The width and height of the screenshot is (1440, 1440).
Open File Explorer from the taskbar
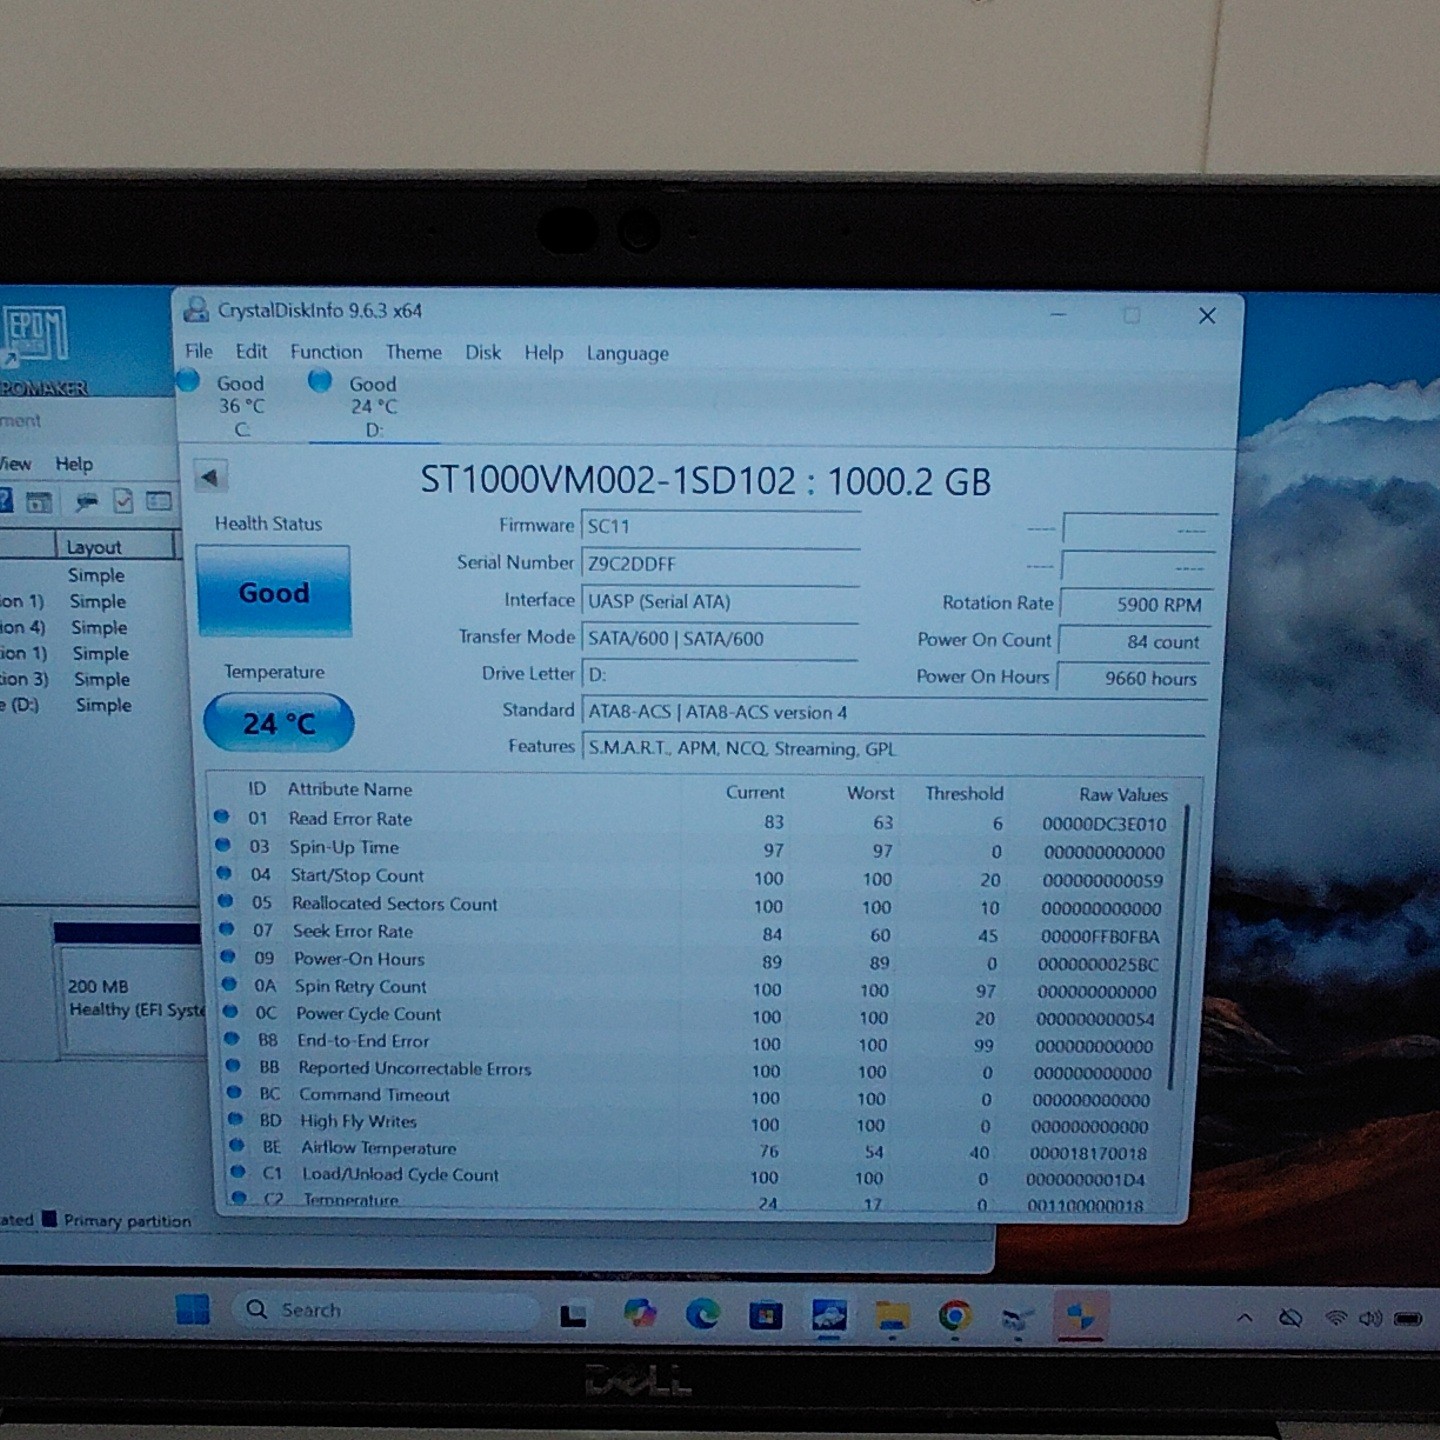(x=892, y=1317)
